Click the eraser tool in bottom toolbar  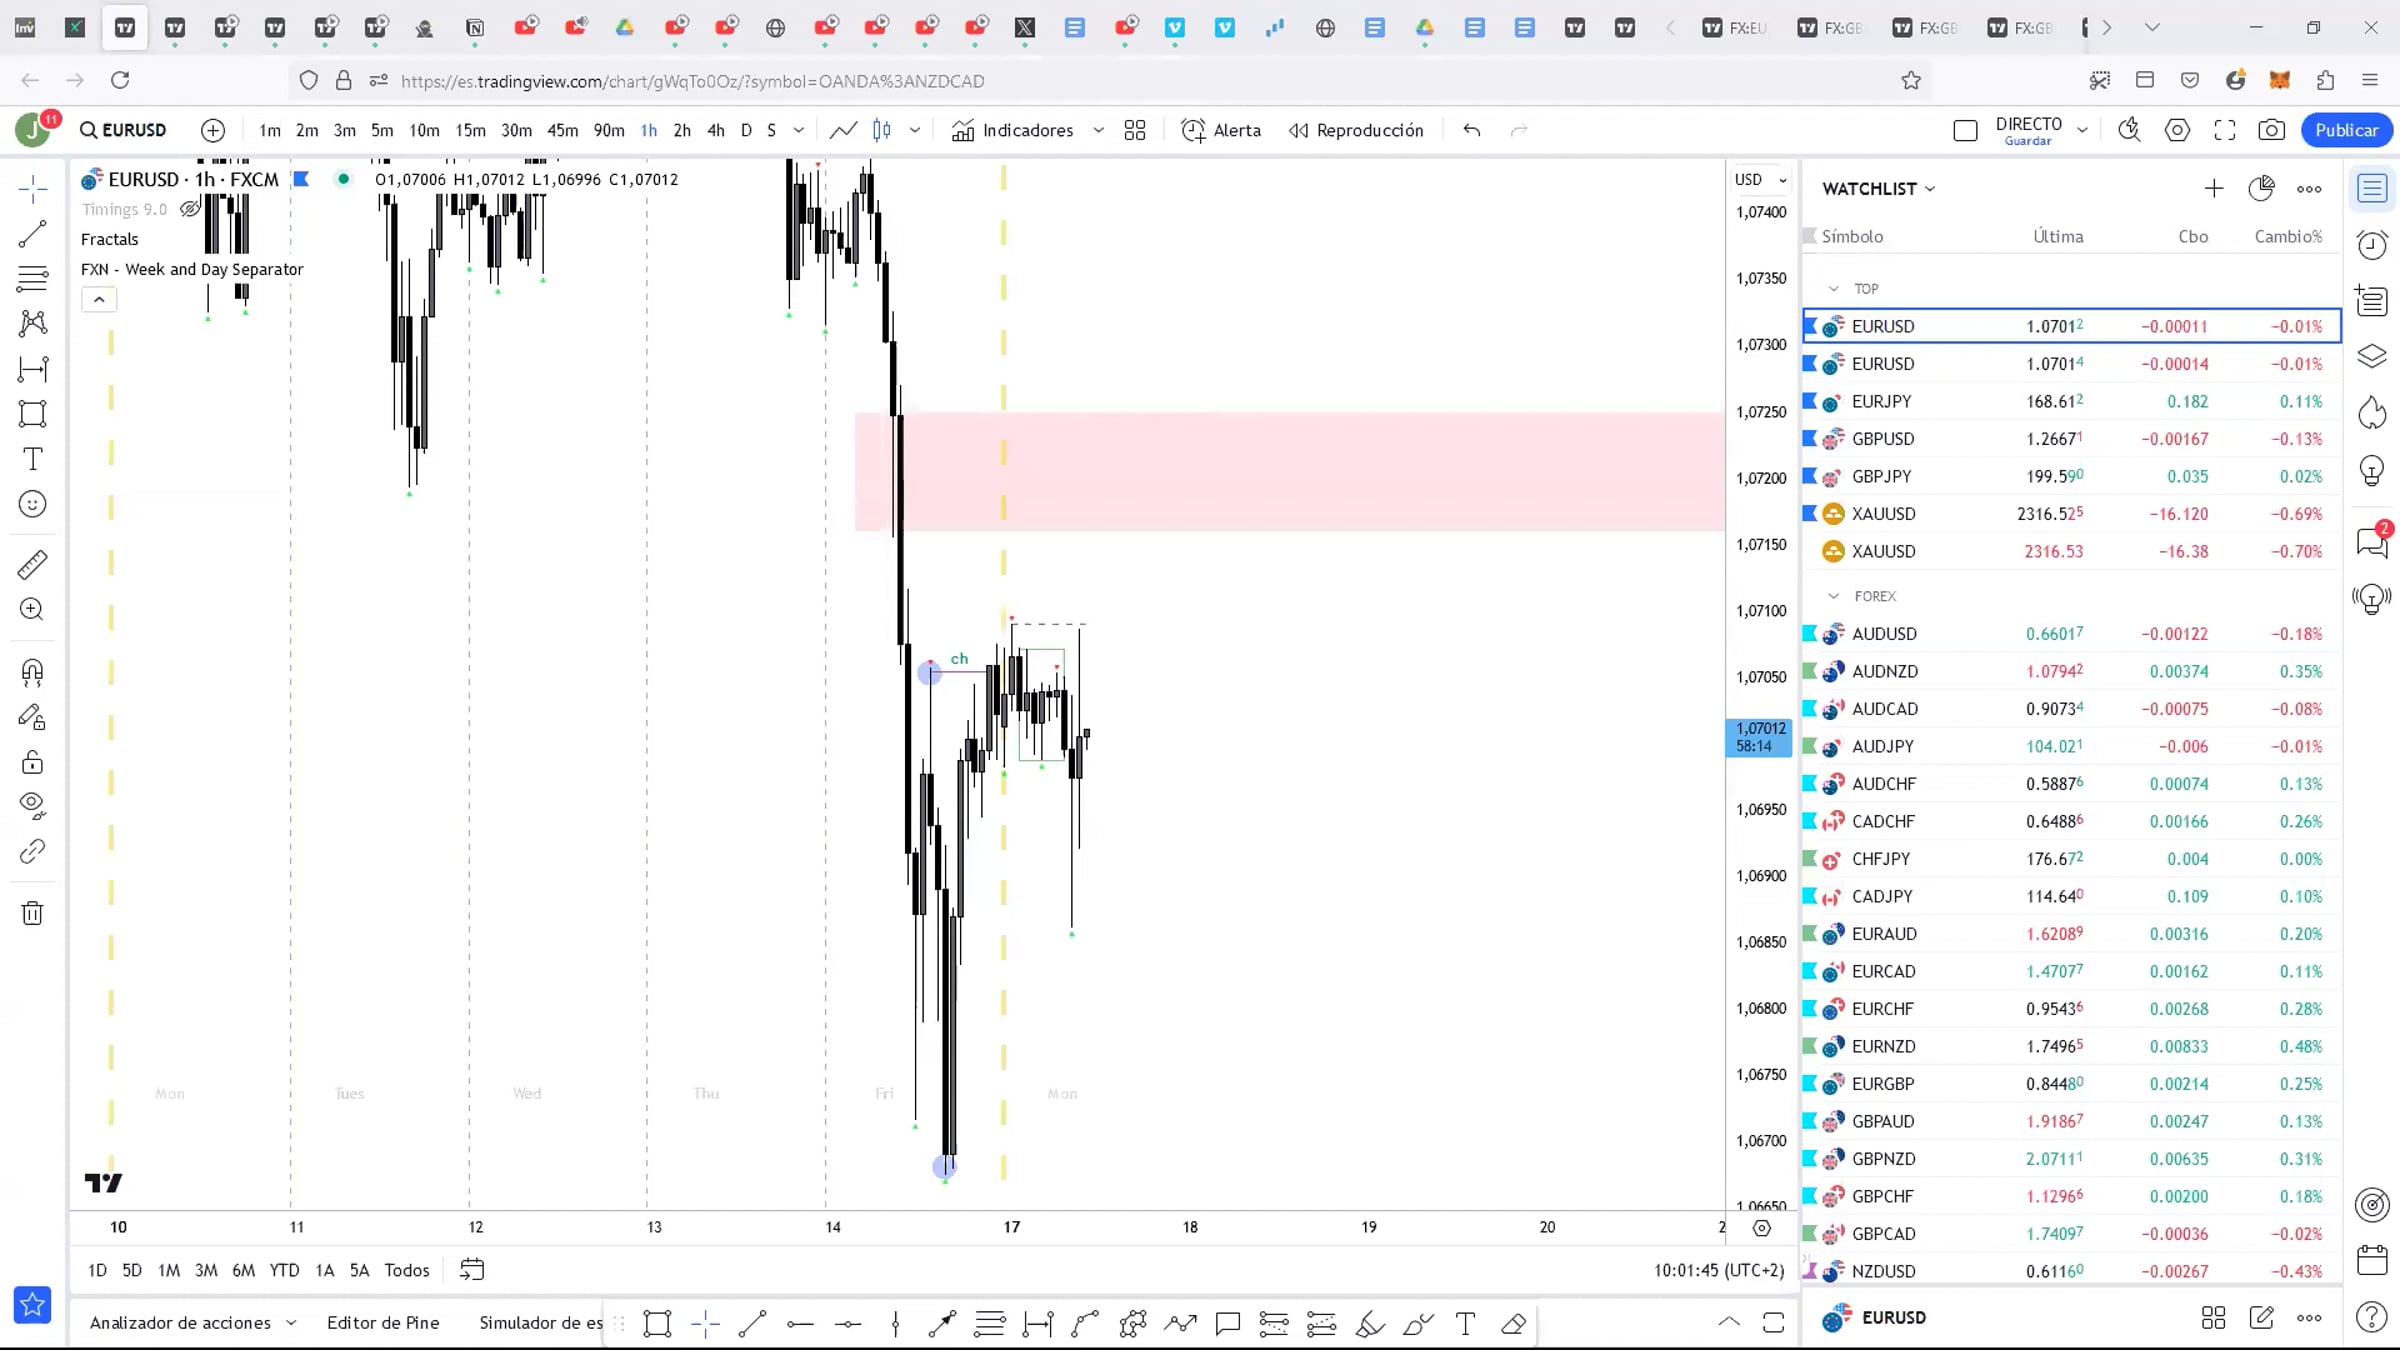(x=1513, y=1324)
